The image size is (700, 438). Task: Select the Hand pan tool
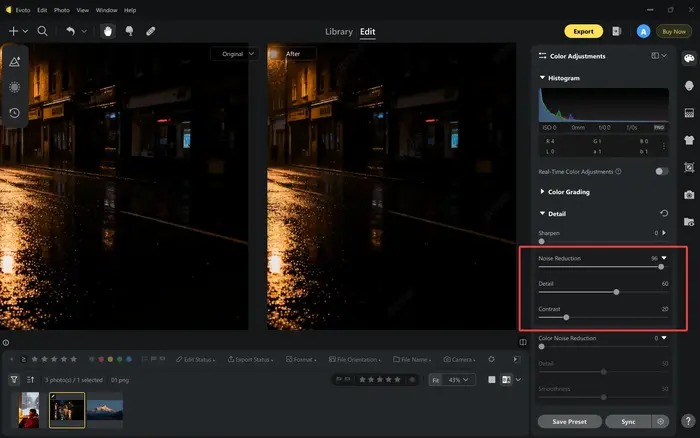pyautogui.click(x=108, y=31)
